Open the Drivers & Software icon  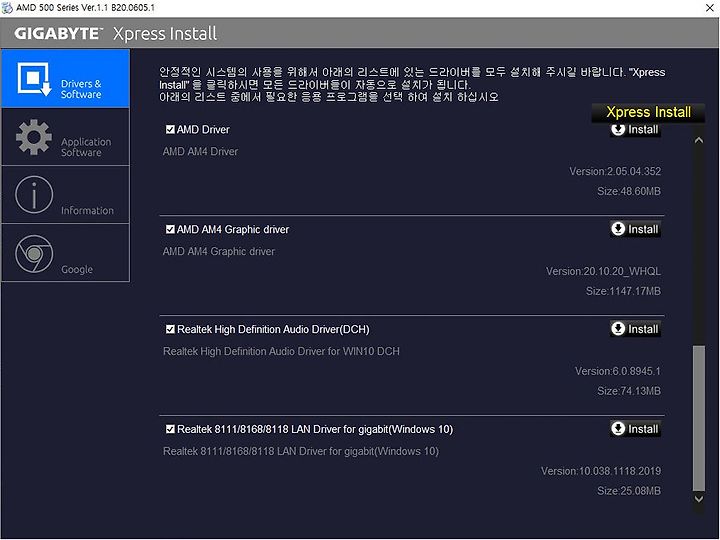click(34, 79)
